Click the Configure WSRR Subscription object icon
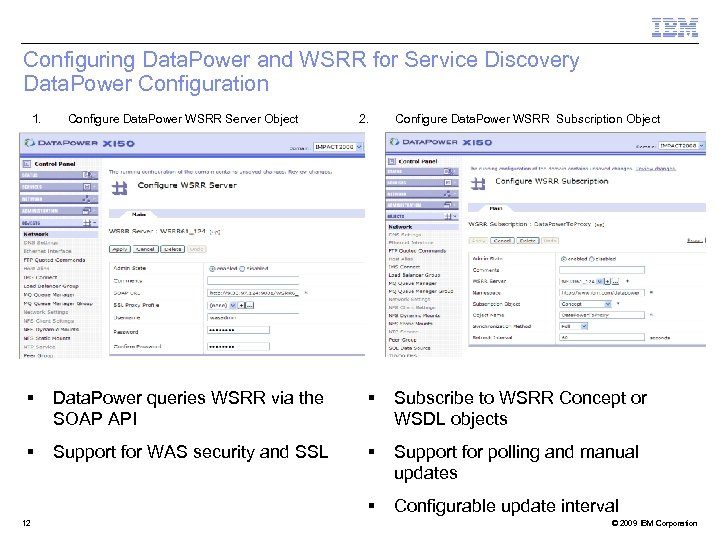The image size is (720, 540). [x=478, y=184]
